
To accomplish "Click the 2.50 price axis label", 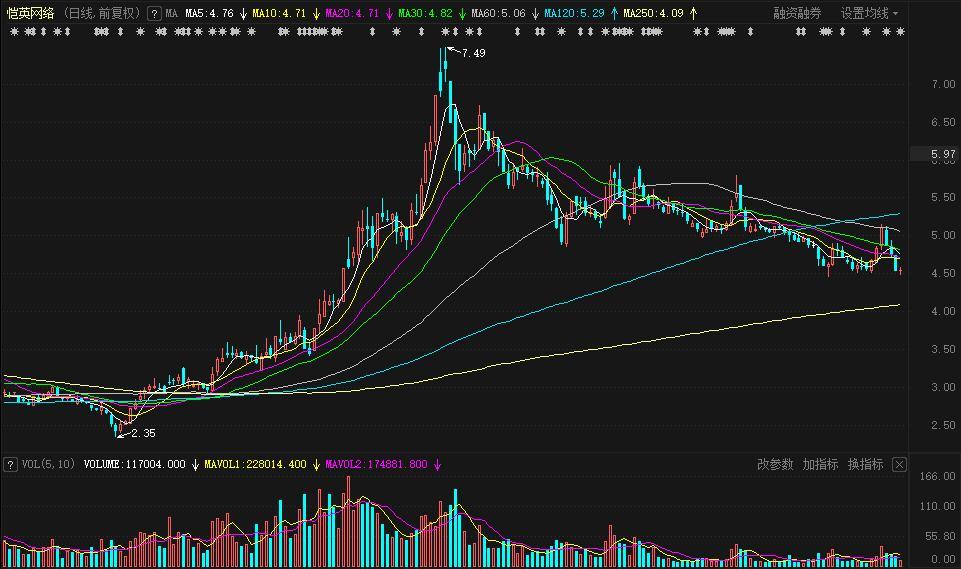I will (943, 425).
